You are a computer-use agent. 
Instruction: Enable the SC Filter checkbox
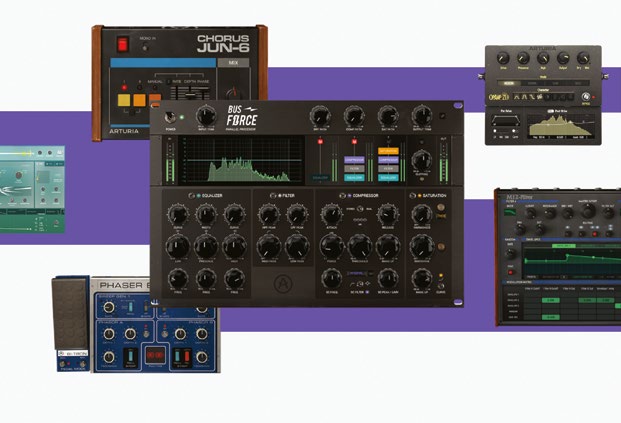click(x=367, y=292)
